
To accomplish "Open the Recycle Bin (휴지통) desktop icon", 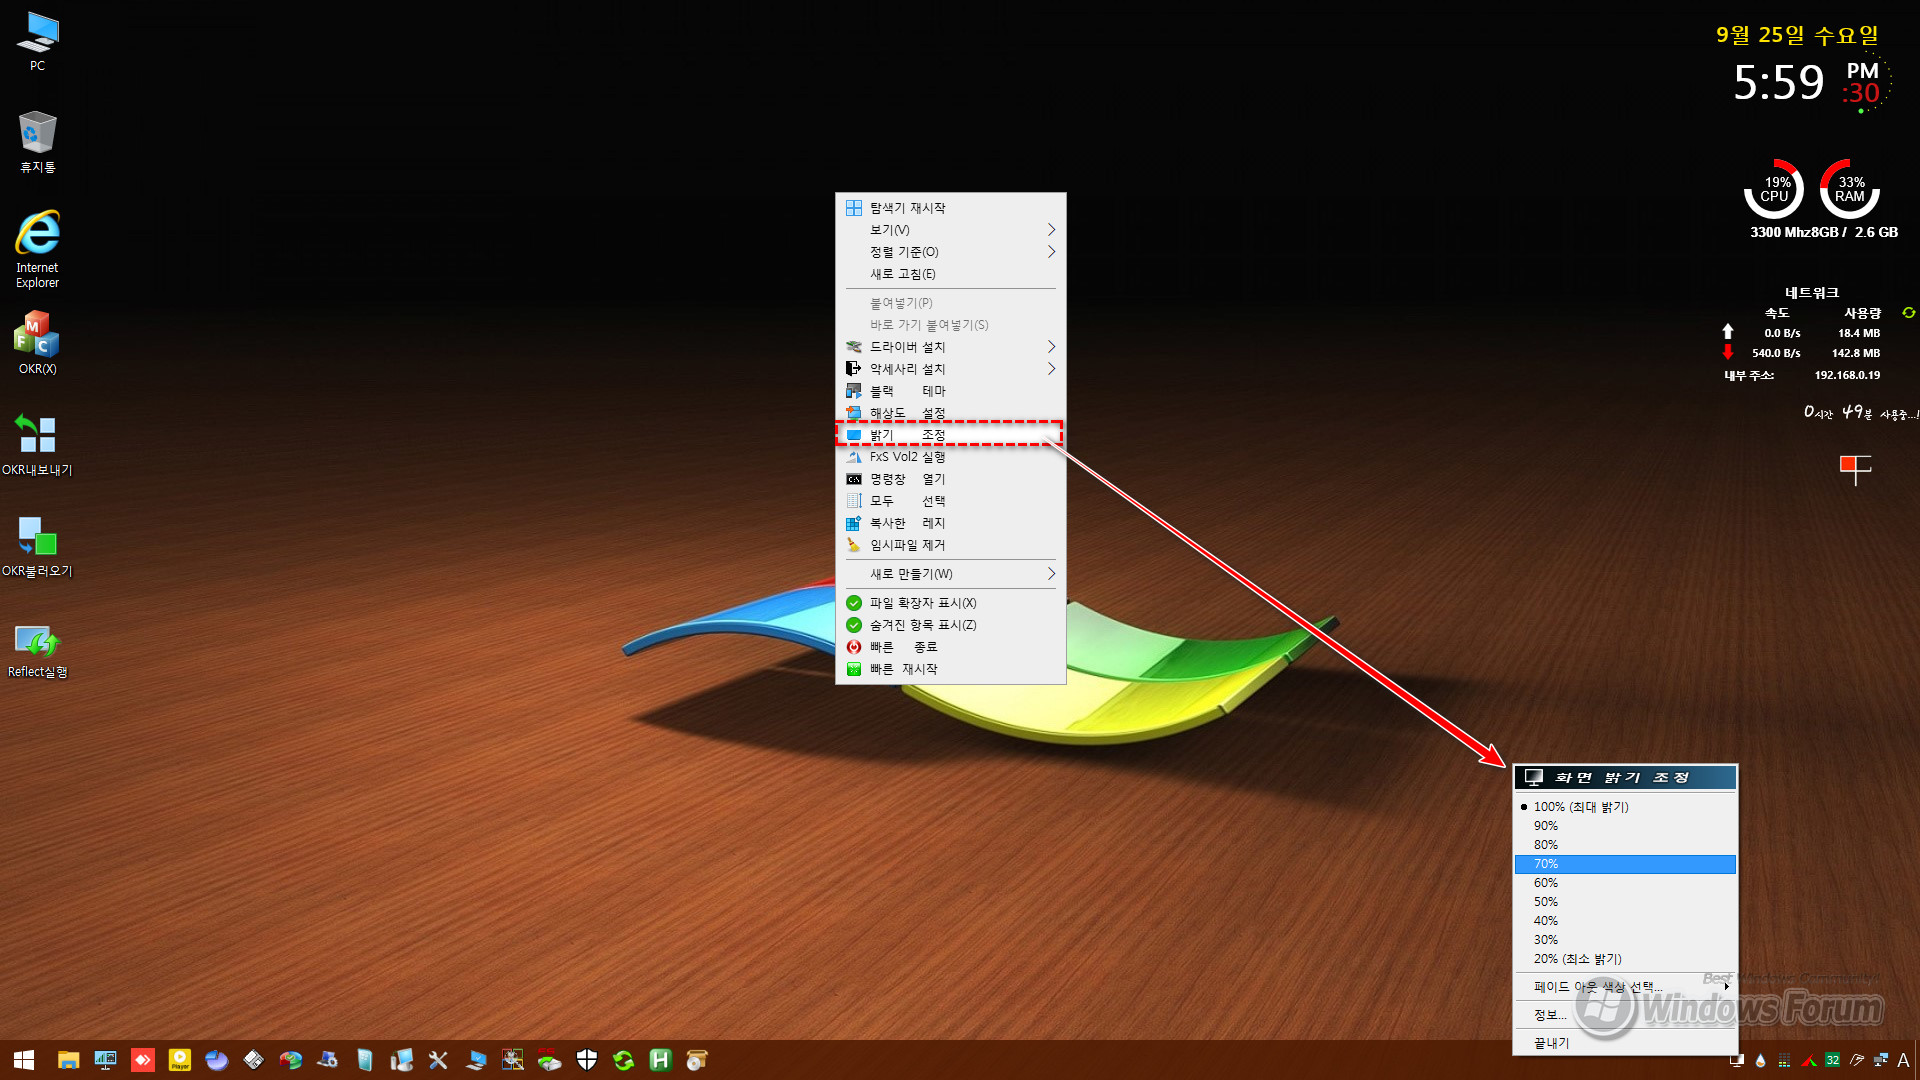I will (37, 142).
